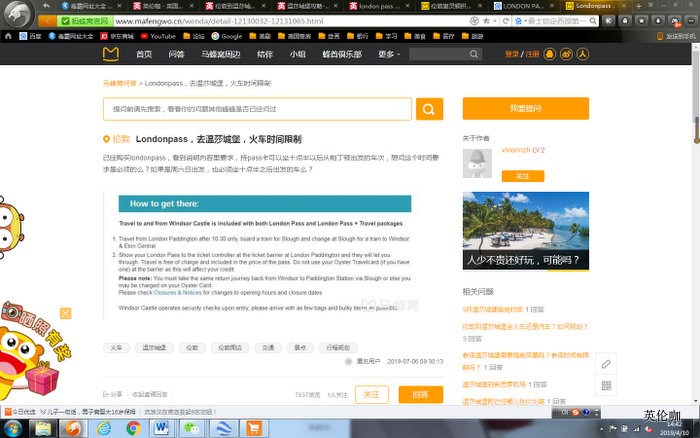Close the floating mascot ad with X
Viewport: 700px width, 438px height.
pos(65,314)
